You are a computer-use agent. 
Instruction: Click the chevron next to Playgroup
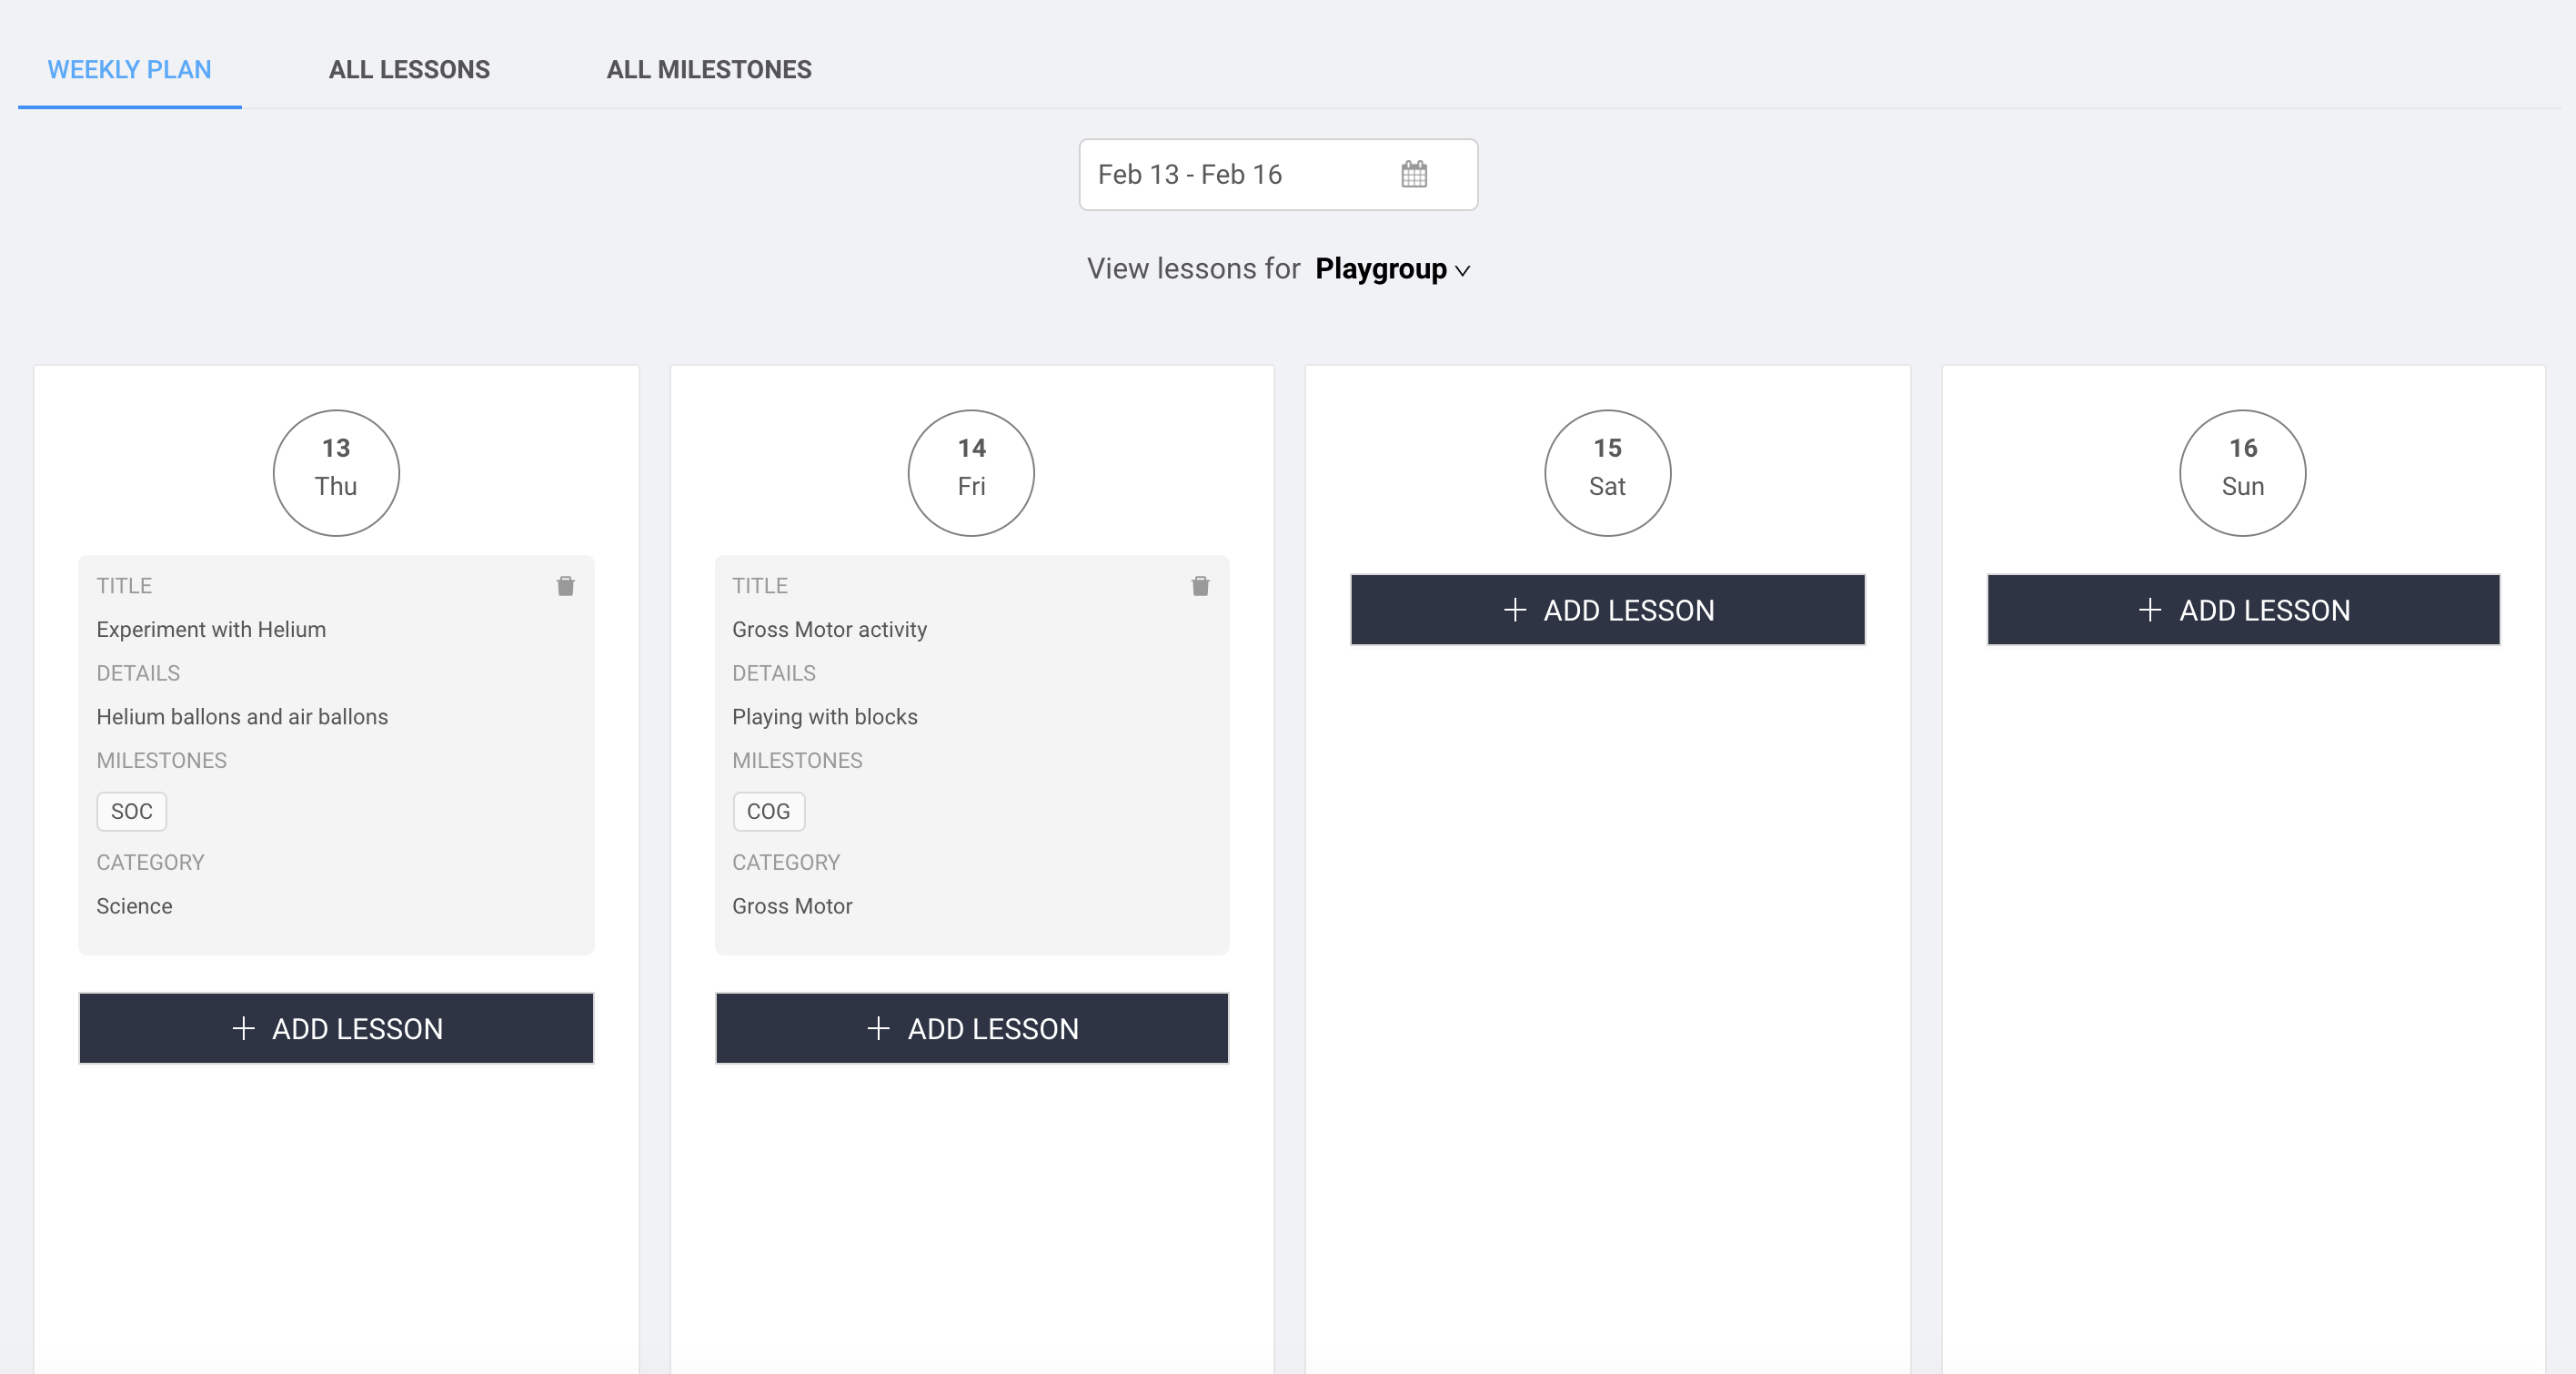click(x=1462, y=271)
